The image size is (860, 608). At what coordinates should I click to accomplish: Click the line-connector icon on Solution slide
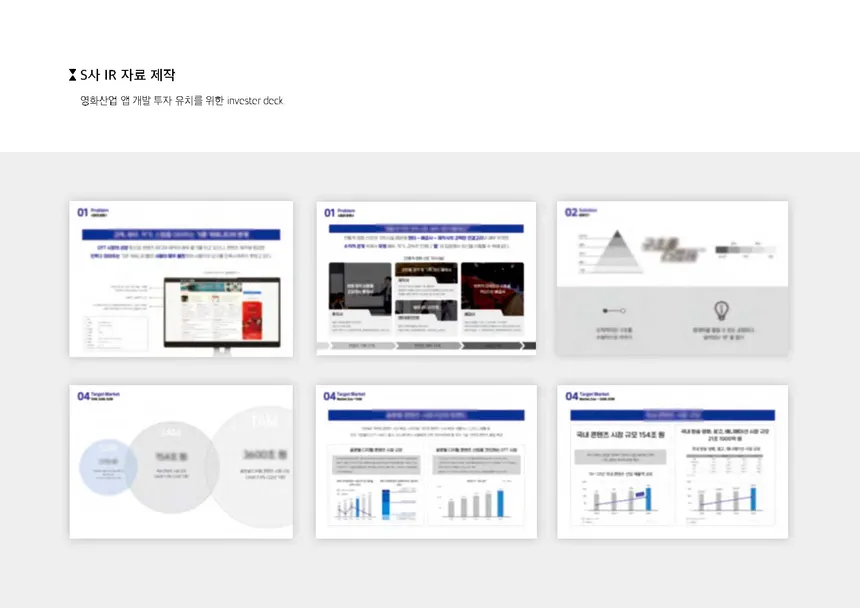tap(614, 311)
